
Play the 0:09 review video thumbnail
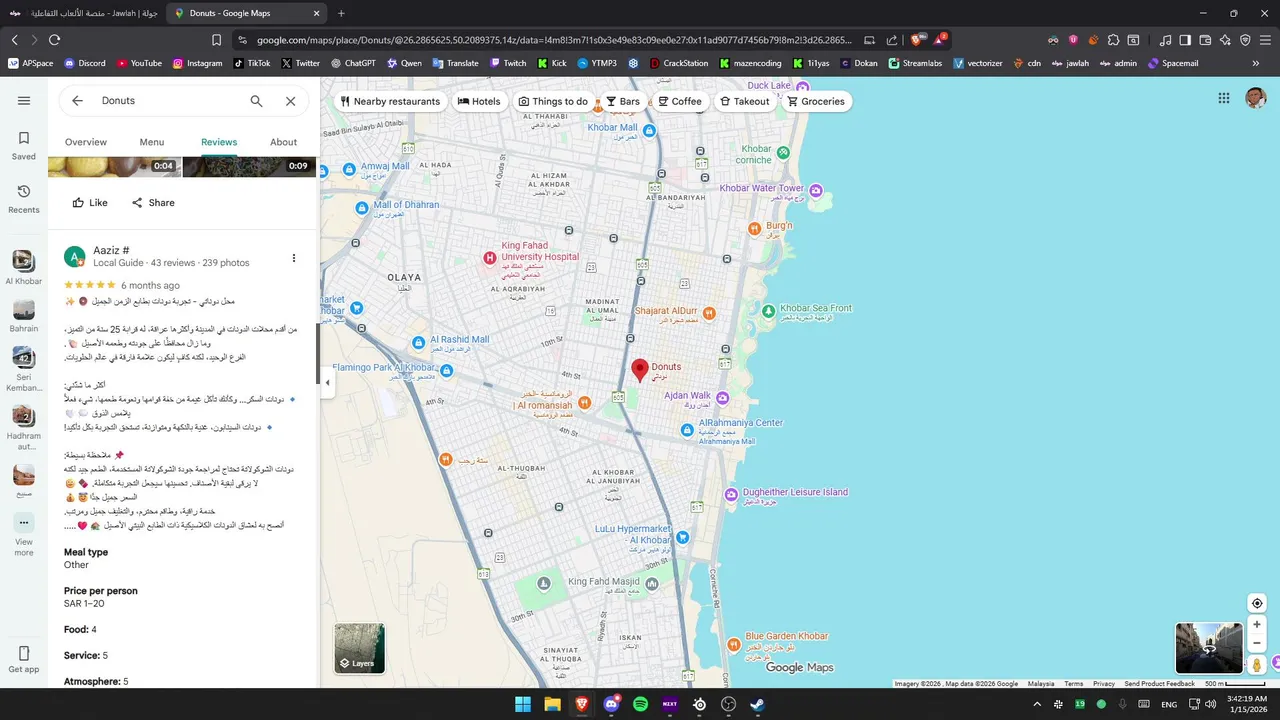click(249, 167)
